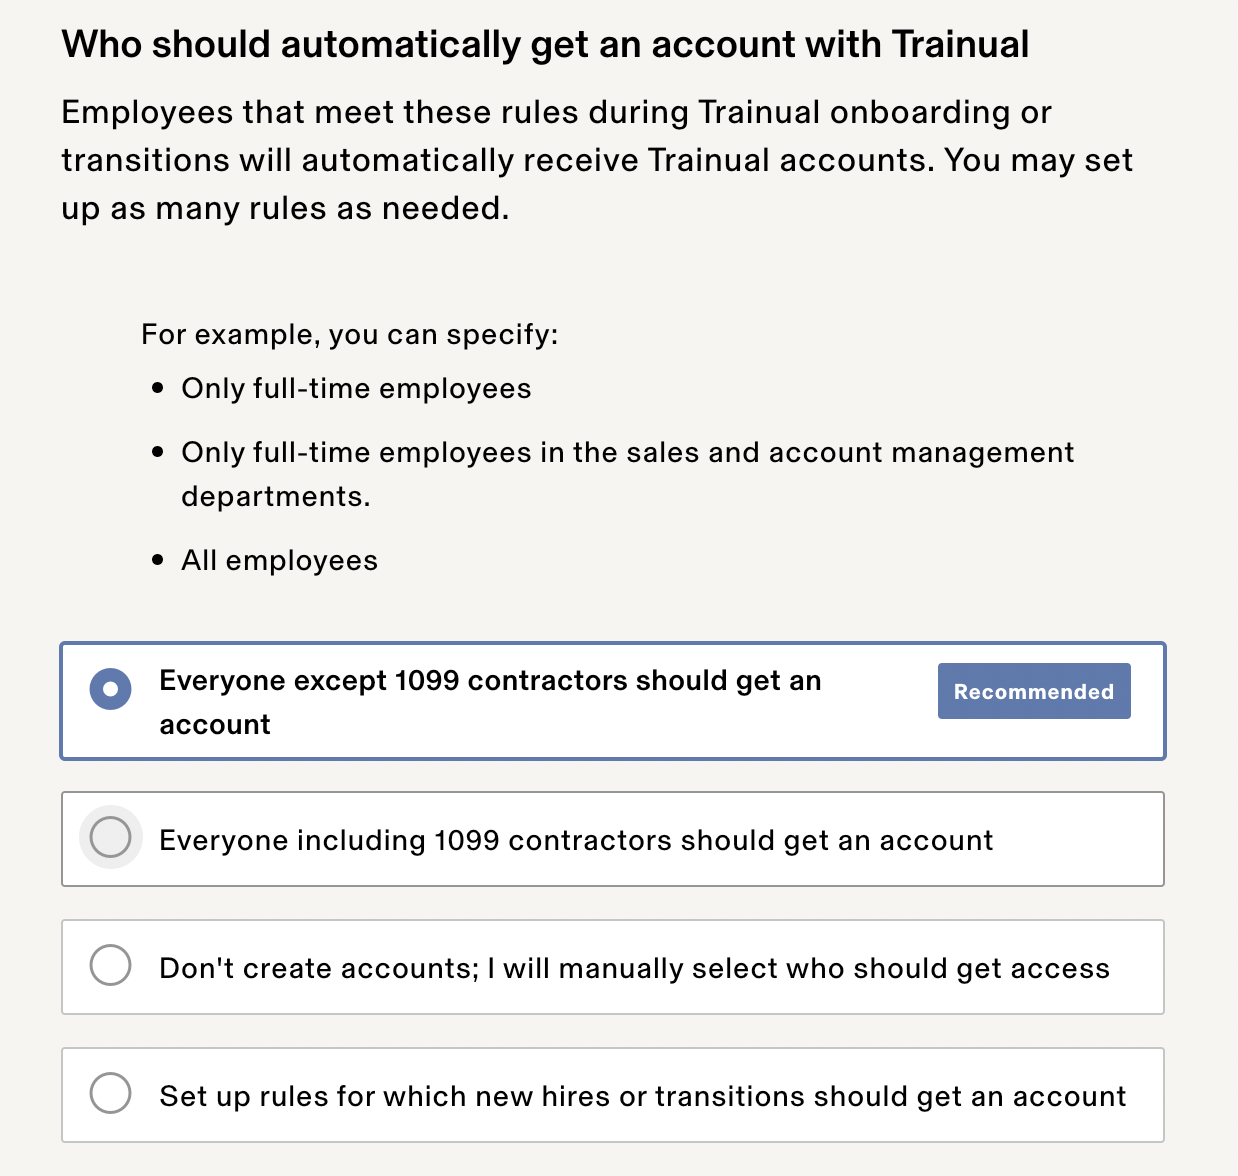Screen dimensions: 1238x1176
Task: Click the word 'account' on the first option's second line
Action: pos(215,725)
